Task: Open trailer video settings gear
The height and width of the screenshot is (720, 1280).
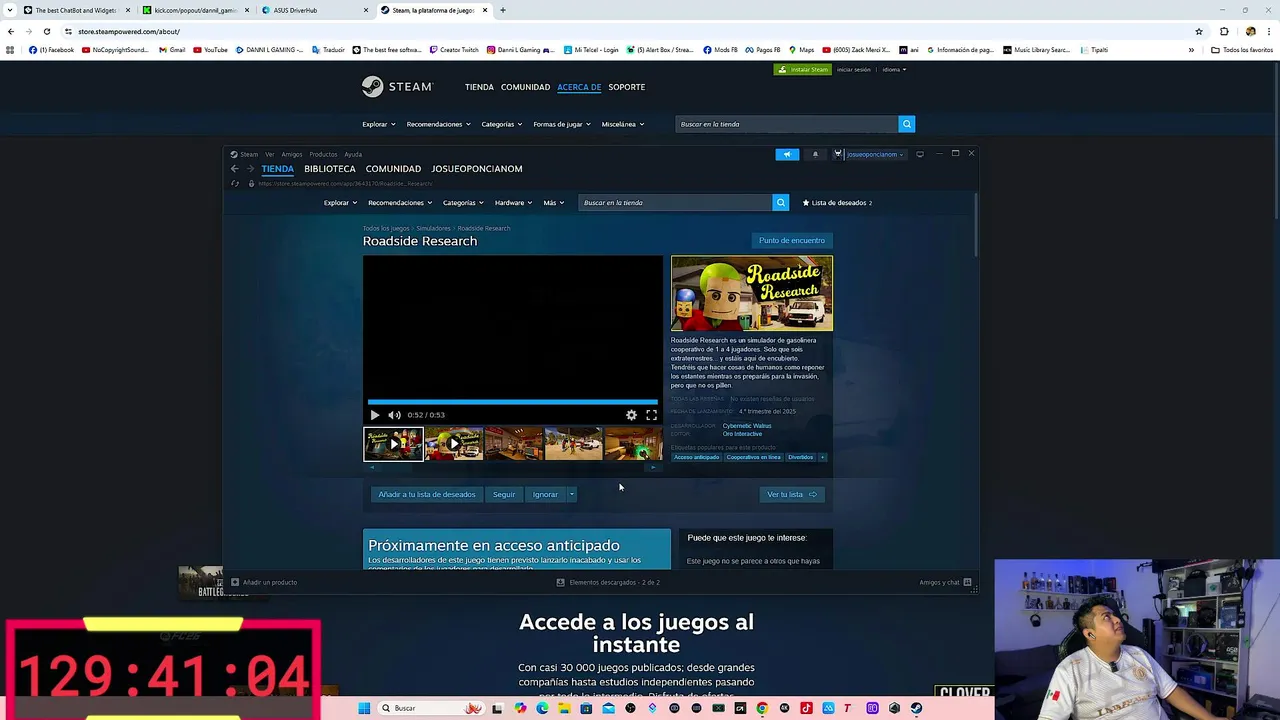Action: click(631, 415)
